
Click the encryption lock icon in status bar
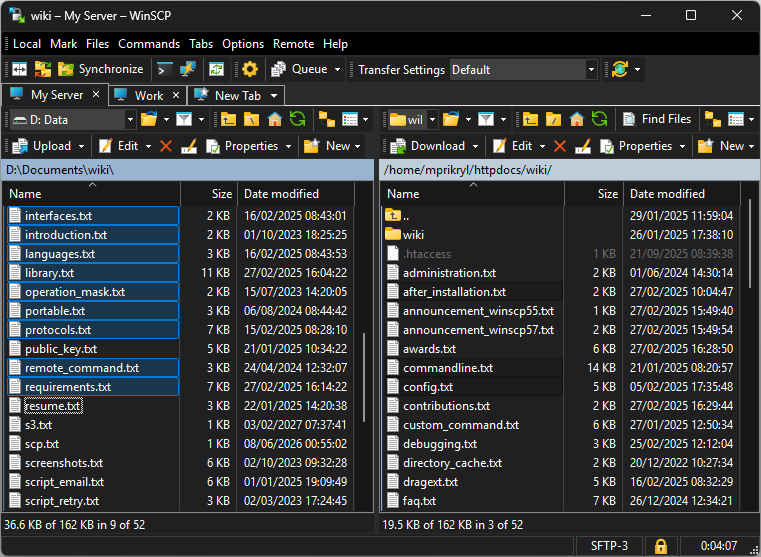660,546
